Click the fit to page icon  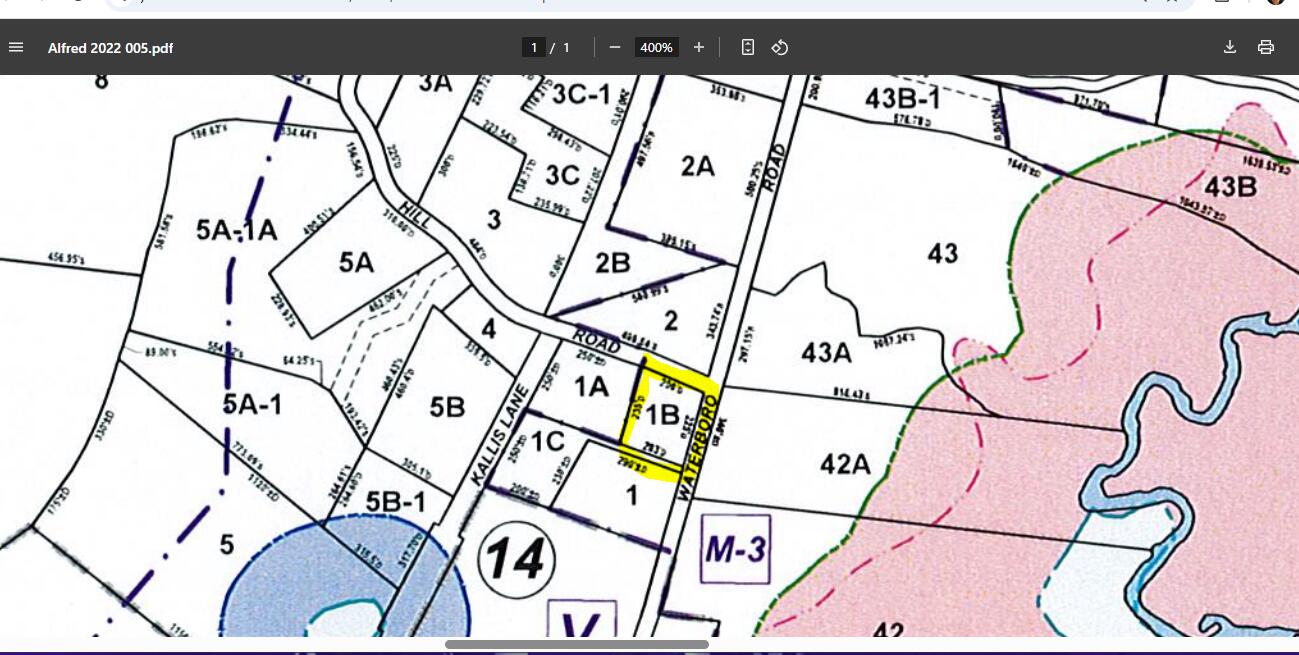[747, 47]
